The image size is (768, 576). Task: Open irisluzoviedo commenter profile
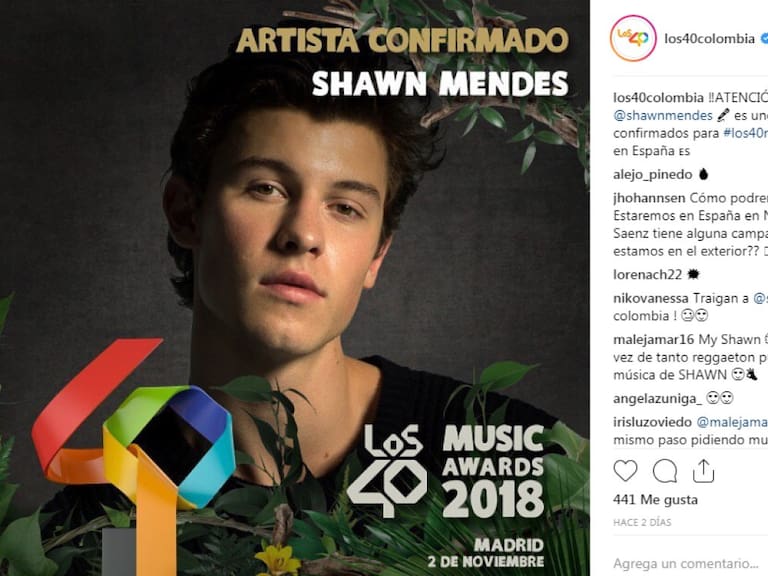[652, 422]
